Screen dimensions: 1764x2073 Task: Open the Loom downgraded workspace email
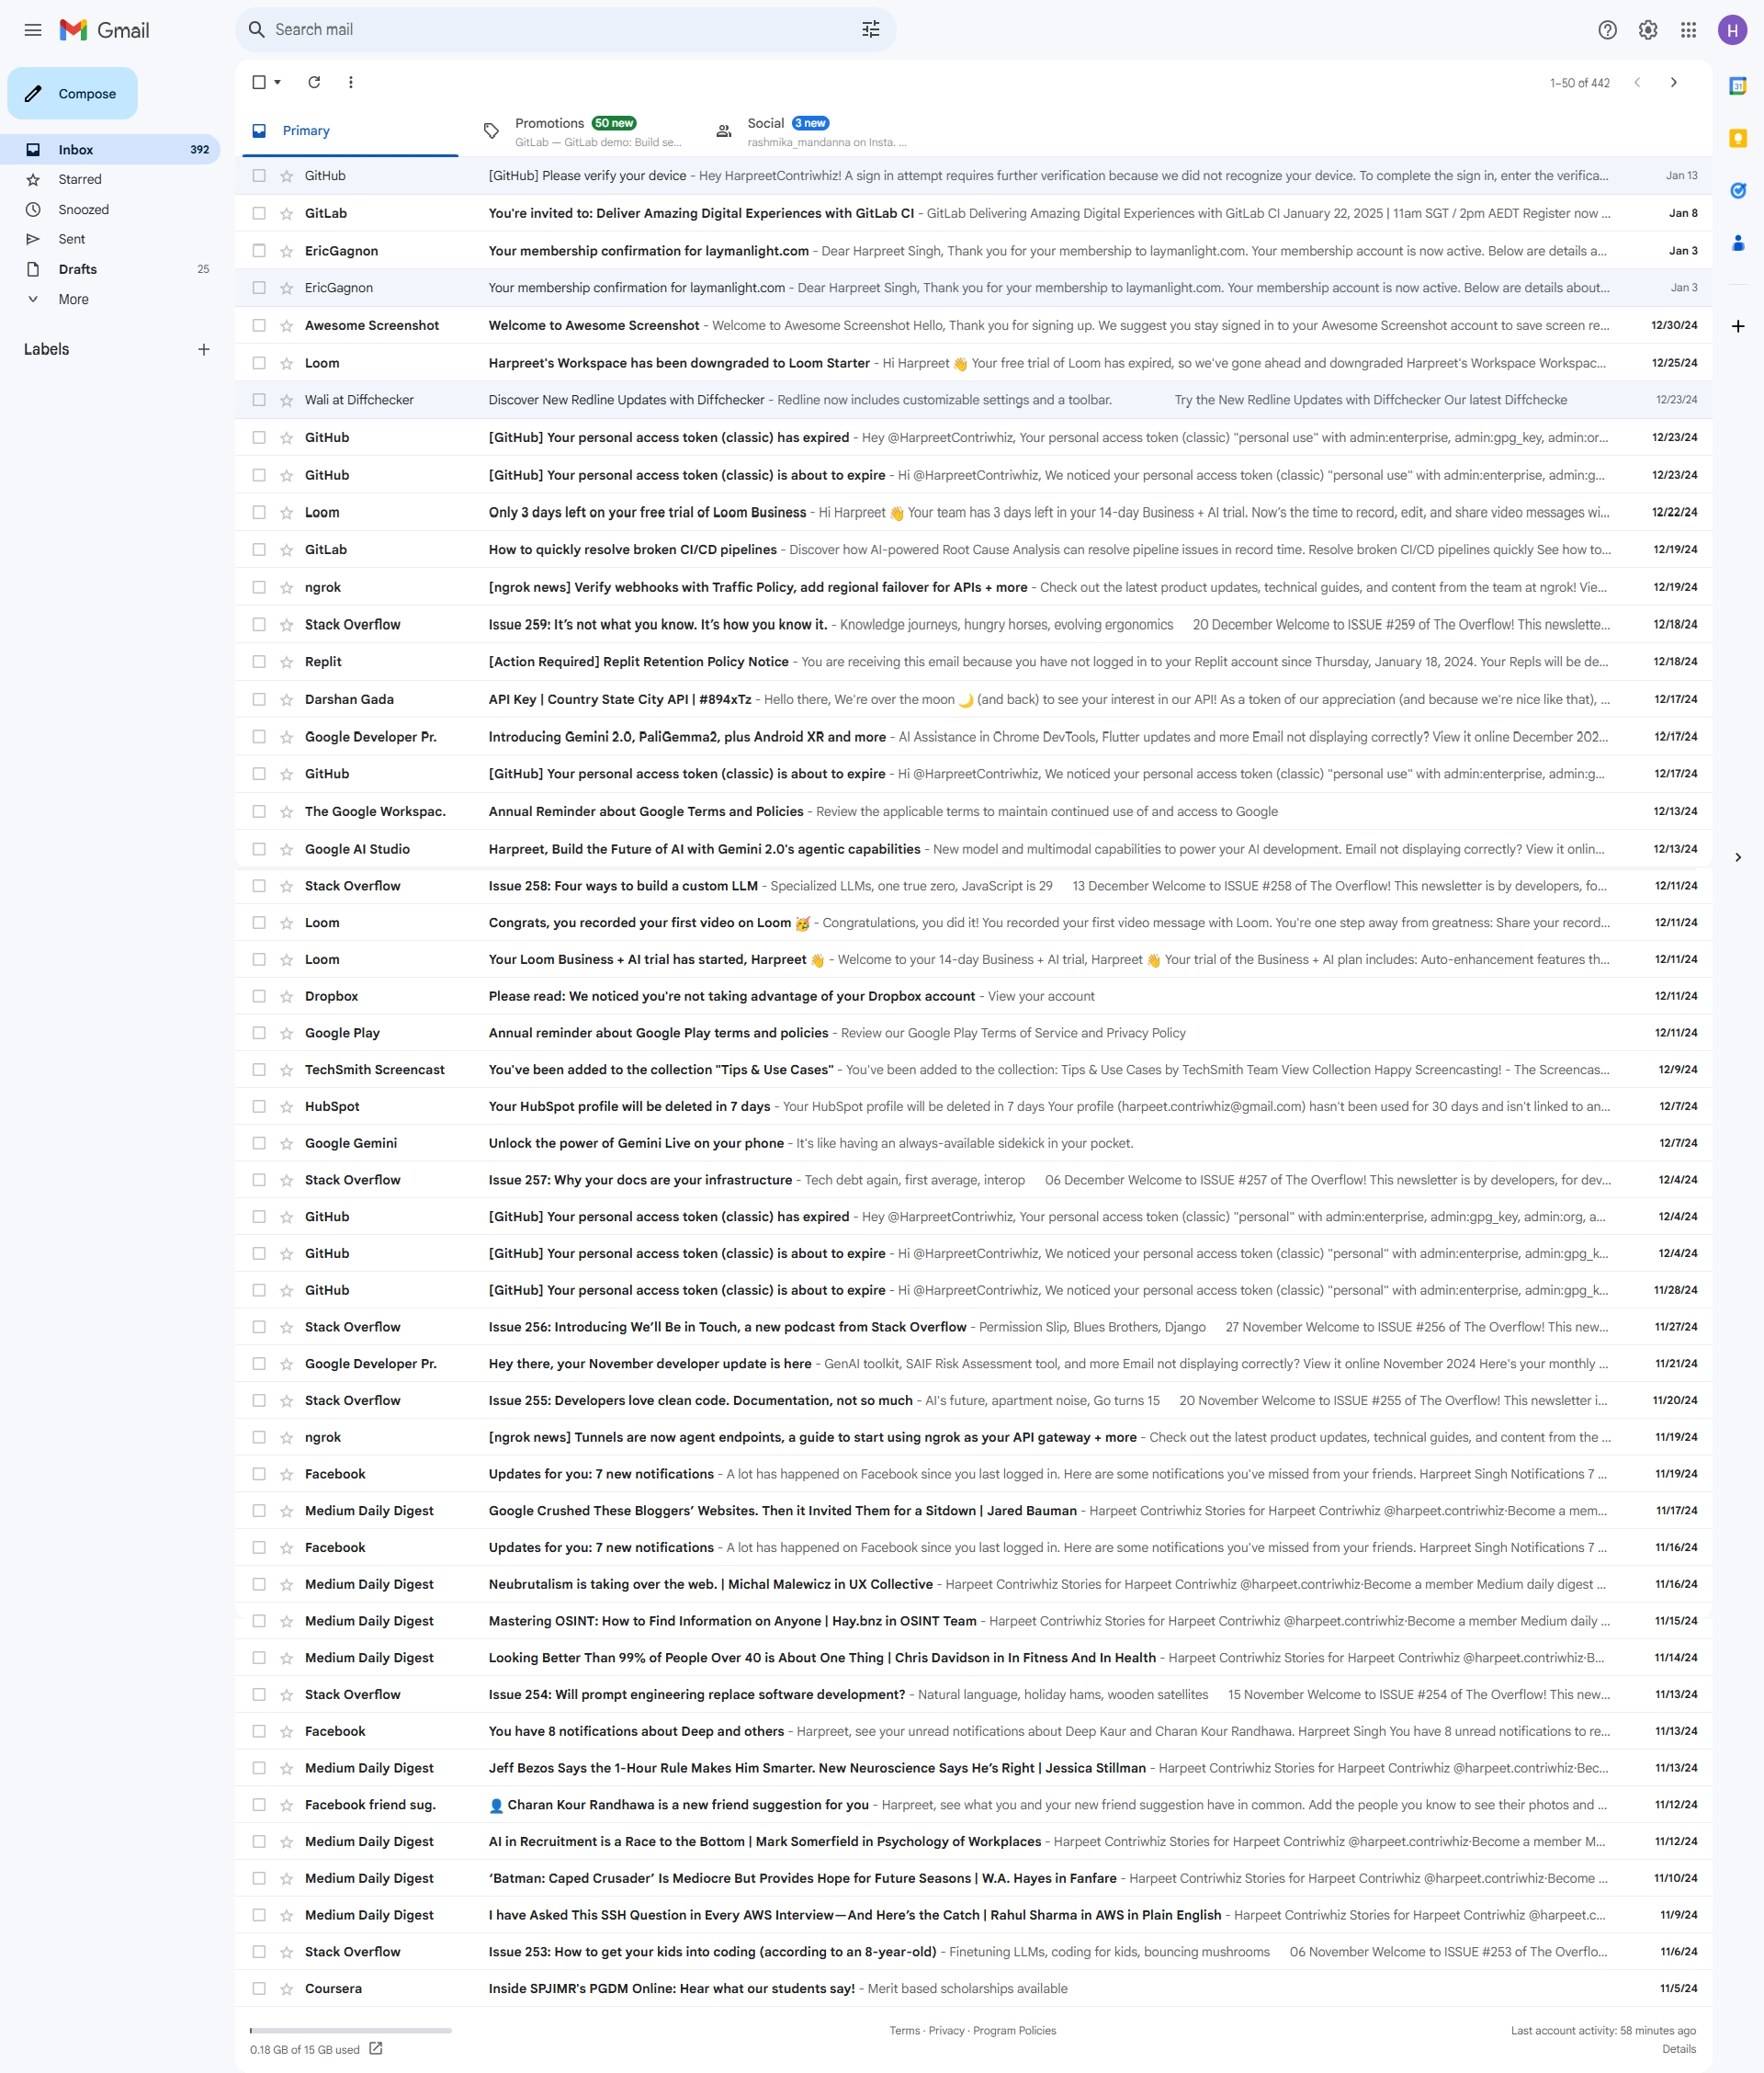(x=973, y=363)
